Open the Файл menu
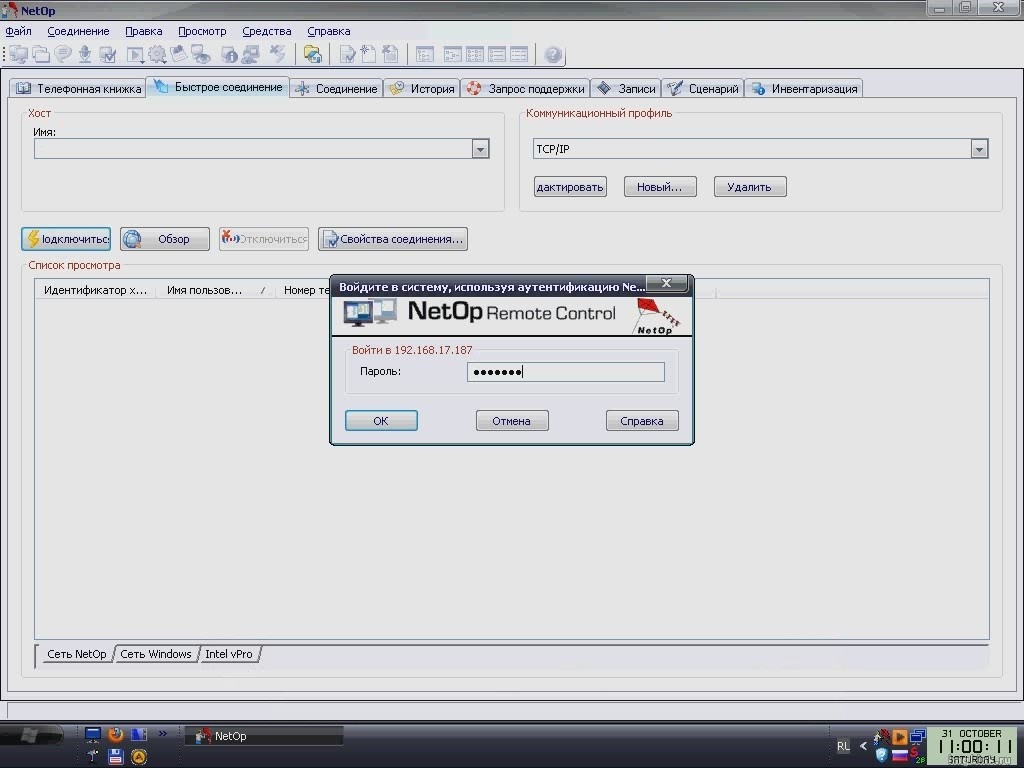The width and height of the screenshot is (1024, 768). (18, 31)
